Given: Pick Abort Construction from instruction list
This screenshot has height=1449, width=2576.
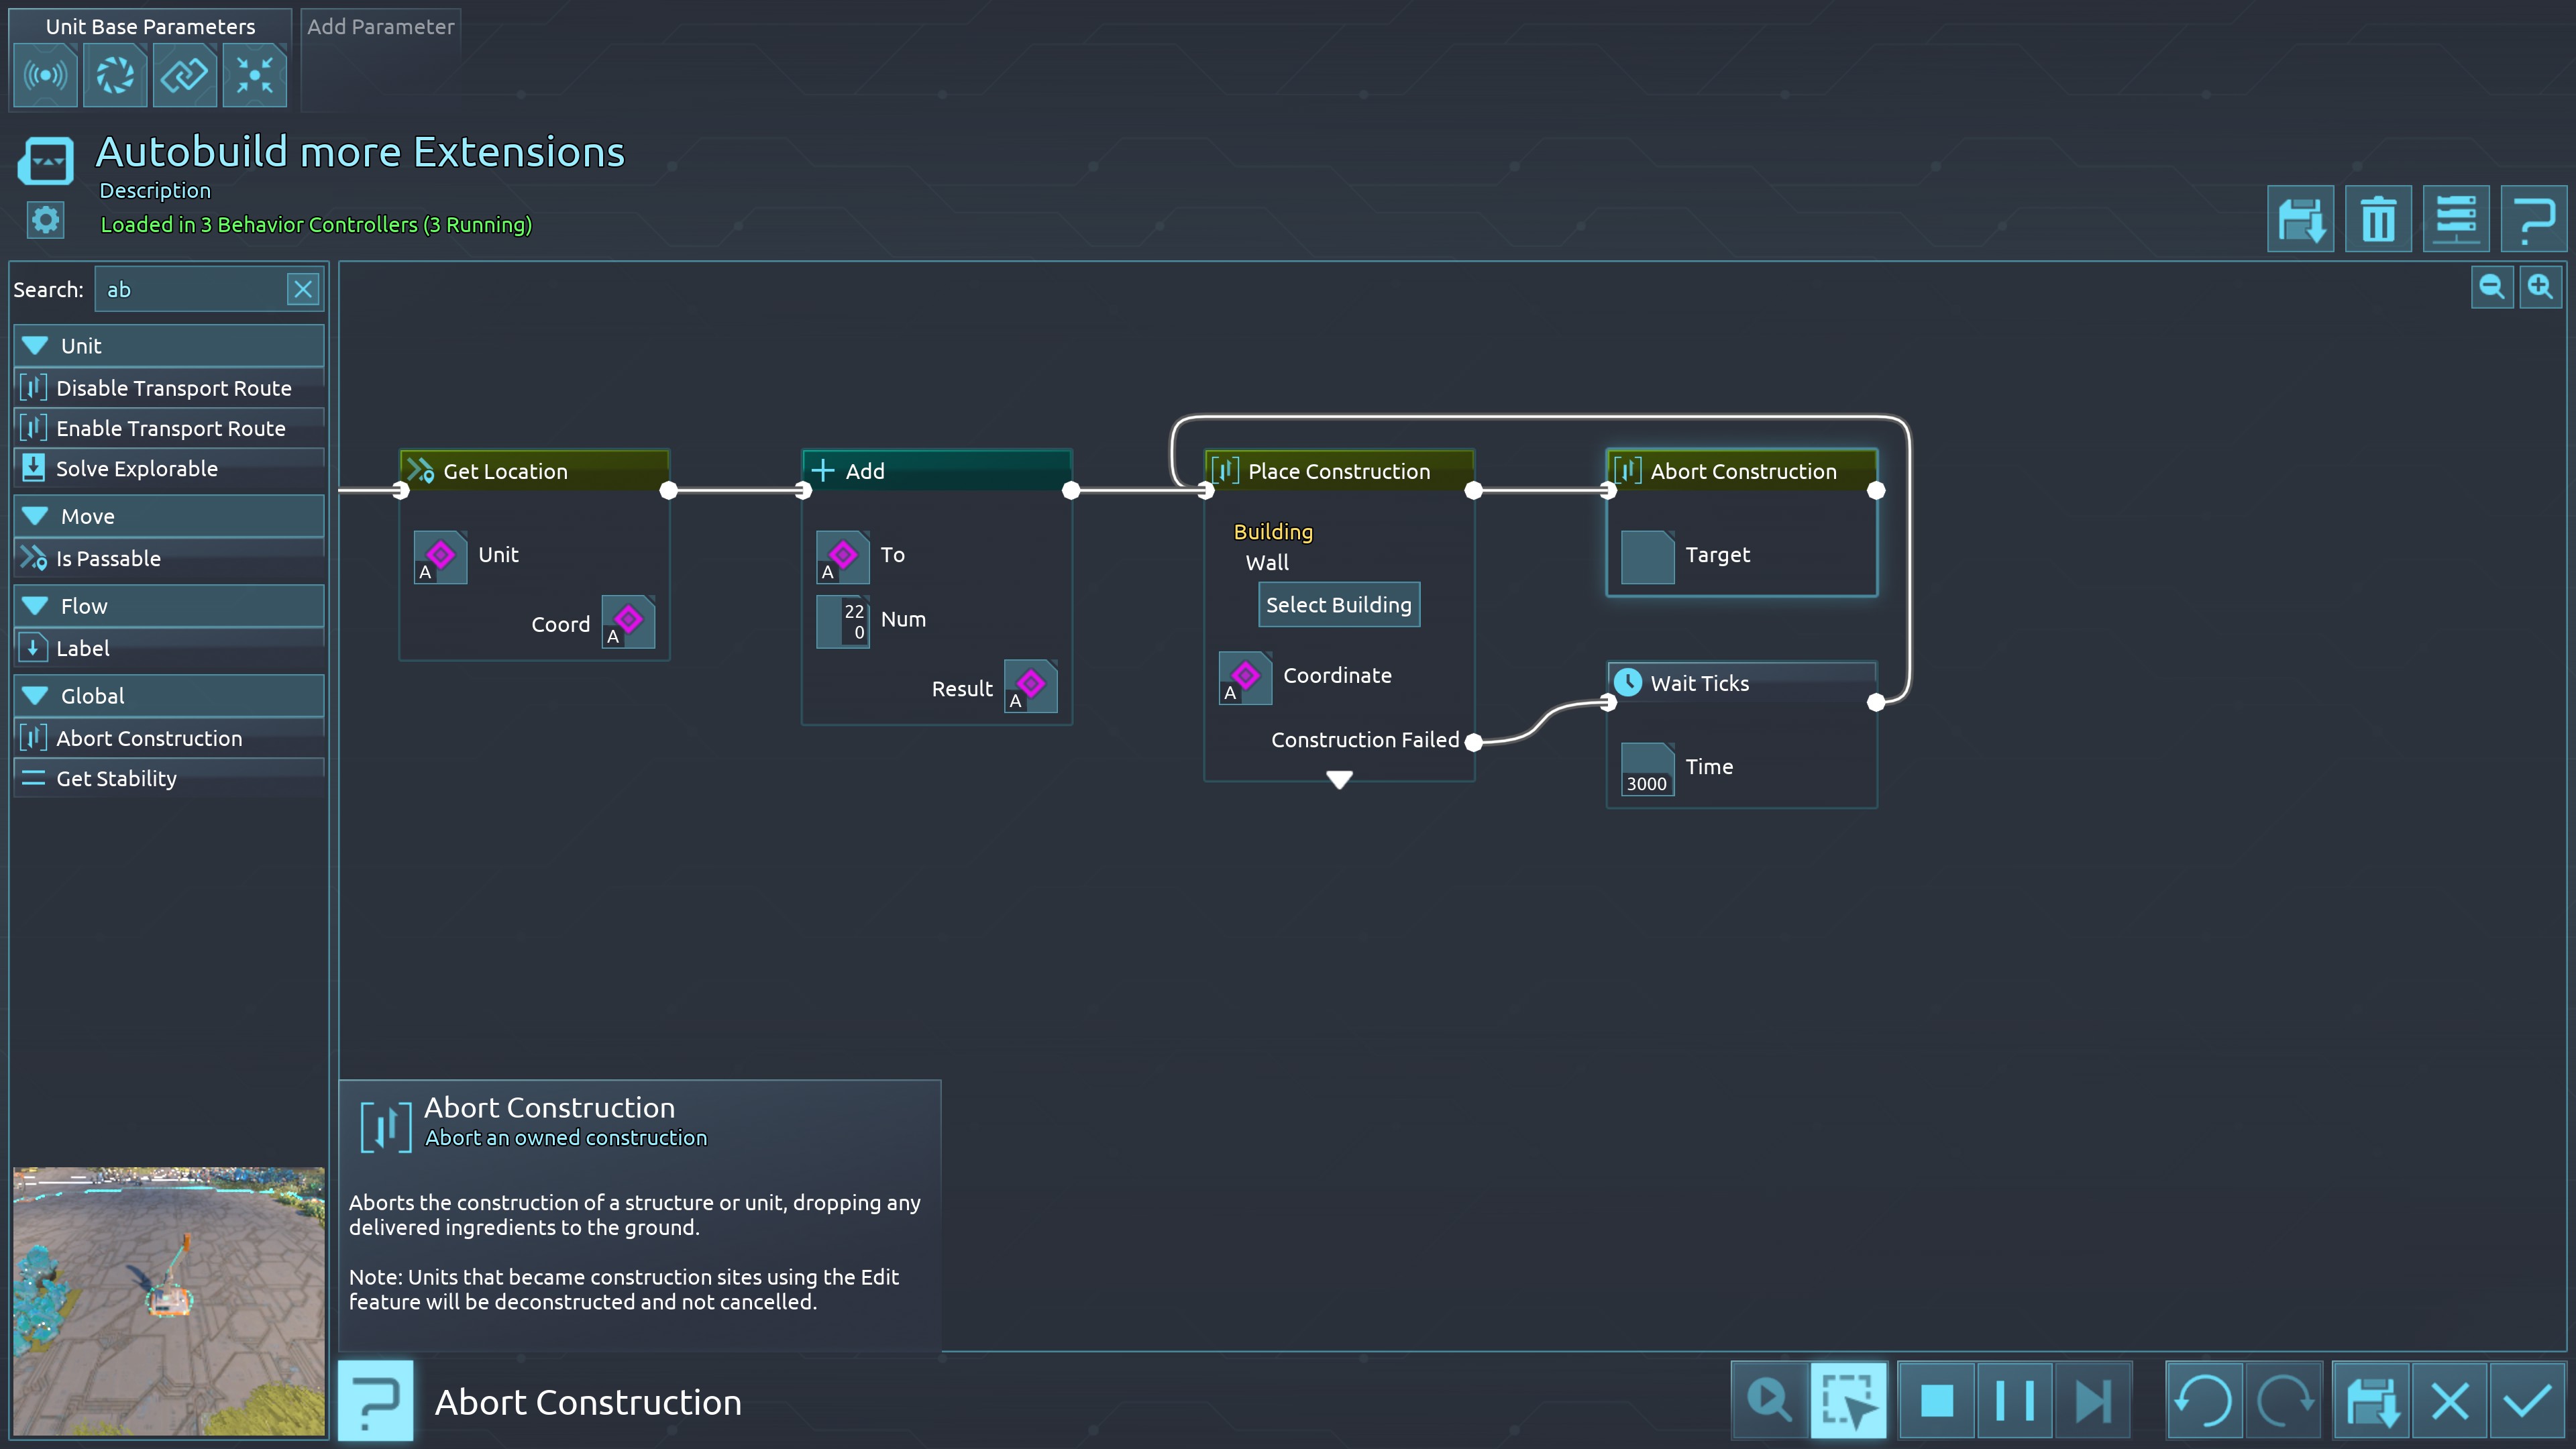Looking at the screenshot, I should click(149, 738).
